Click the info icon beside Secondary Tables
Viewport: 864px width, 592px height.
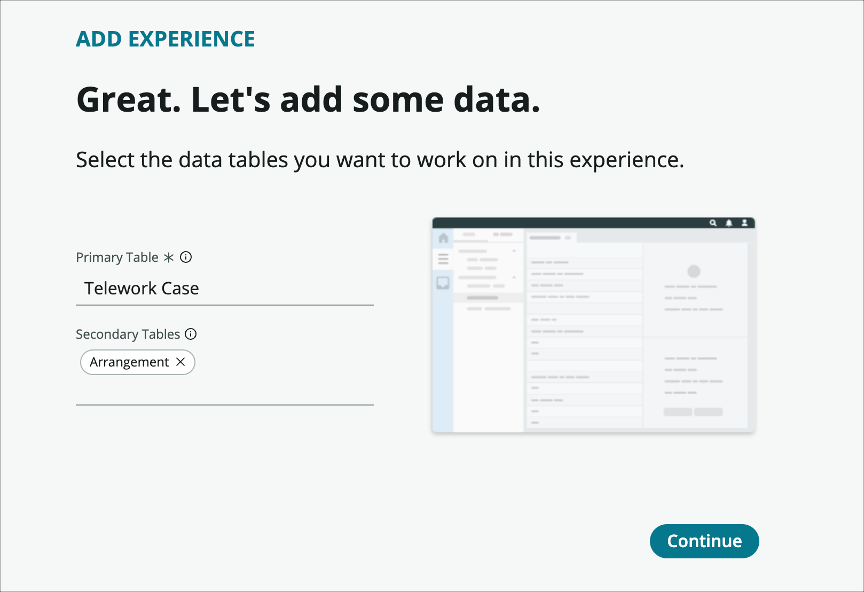coord(191,334)
